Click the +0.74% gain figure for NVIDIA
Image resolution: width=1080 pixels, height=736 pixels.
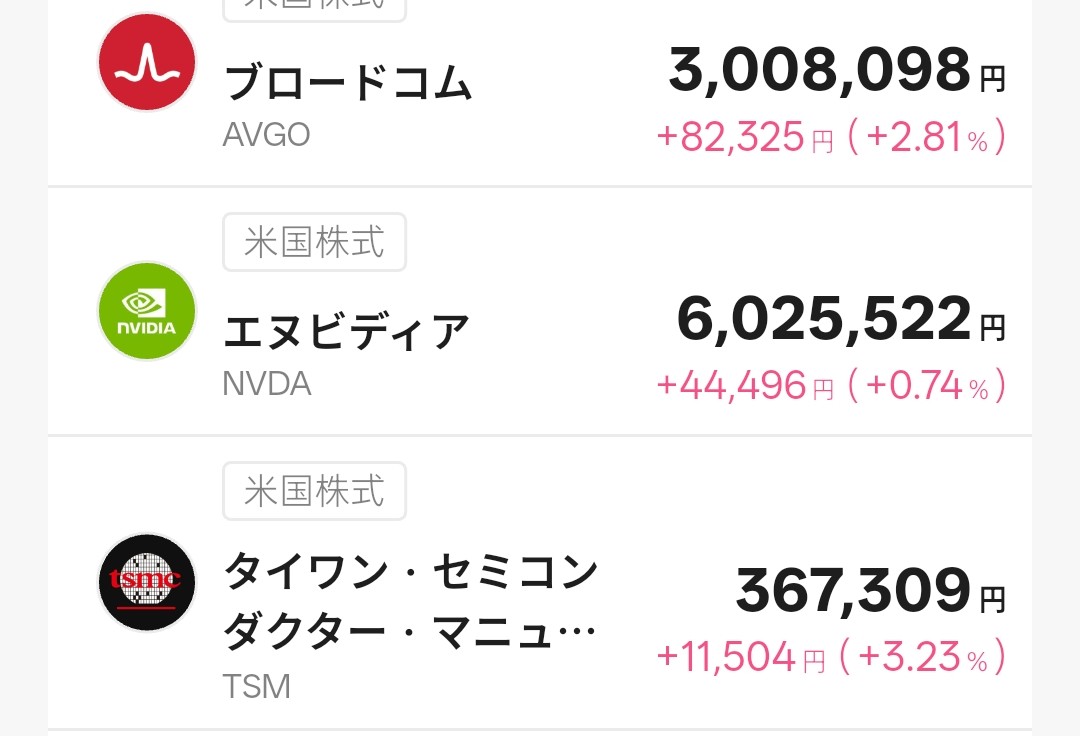tap(930, 384)
